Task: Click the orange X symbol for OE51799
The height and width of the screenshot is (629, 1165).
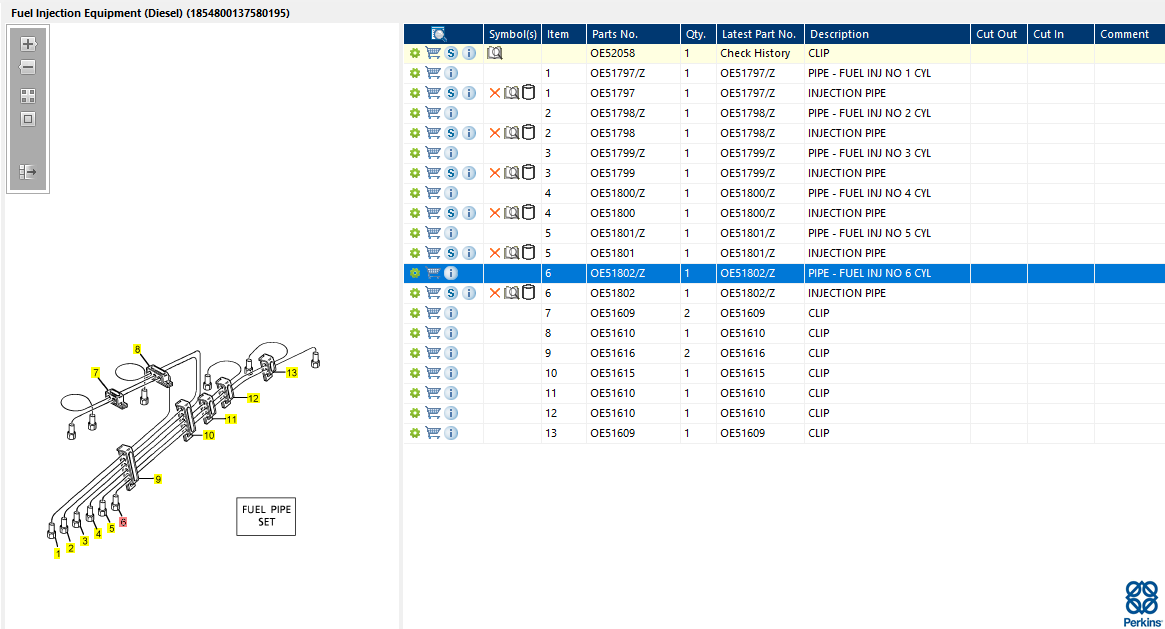Action: coord(495,173)
